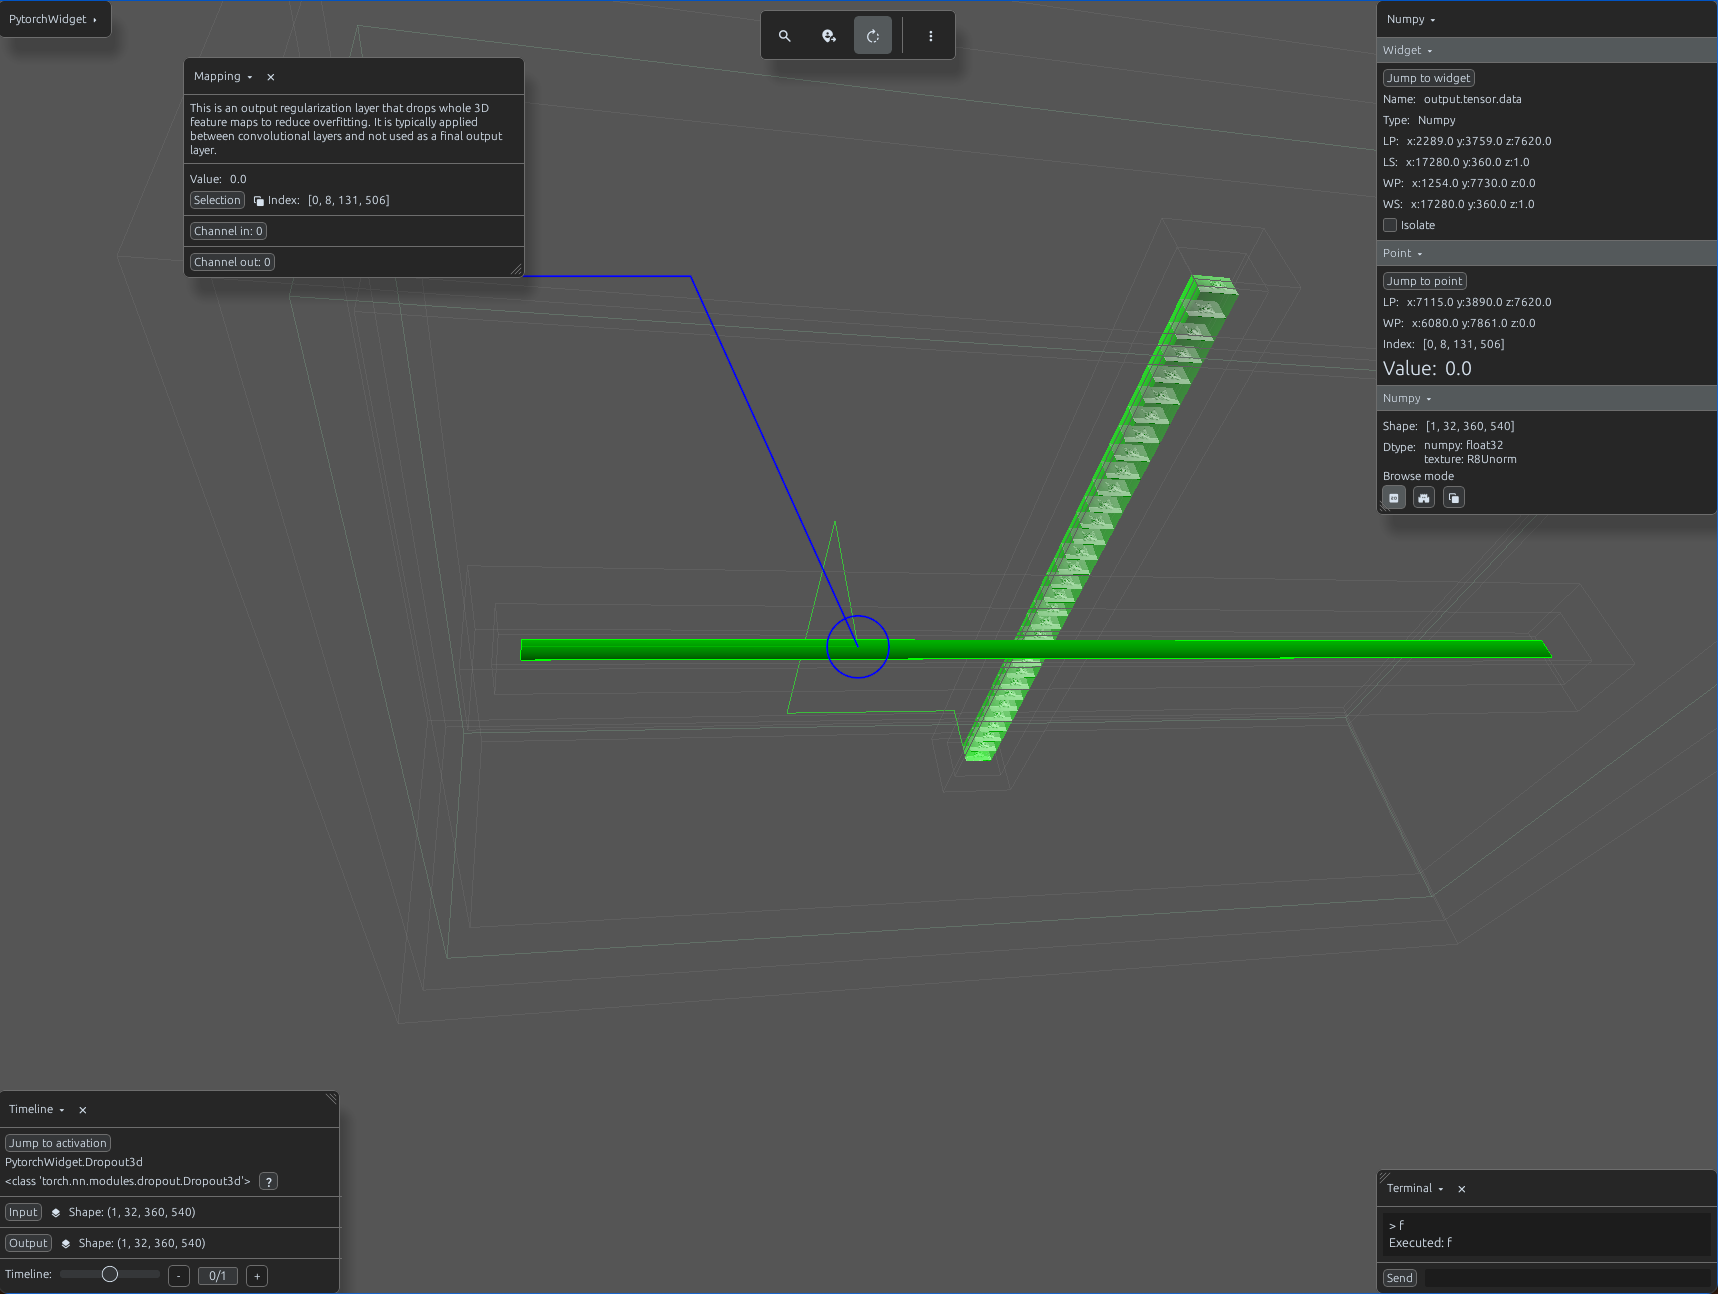Click the Output button in Timeline panel

(x=28, y=1243)
